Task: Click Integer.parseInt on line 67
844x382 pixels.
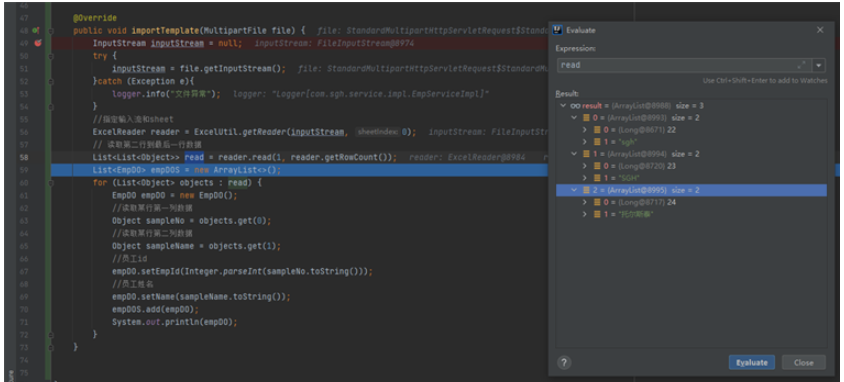Action: pyautogui.click(x=224, y=272)
